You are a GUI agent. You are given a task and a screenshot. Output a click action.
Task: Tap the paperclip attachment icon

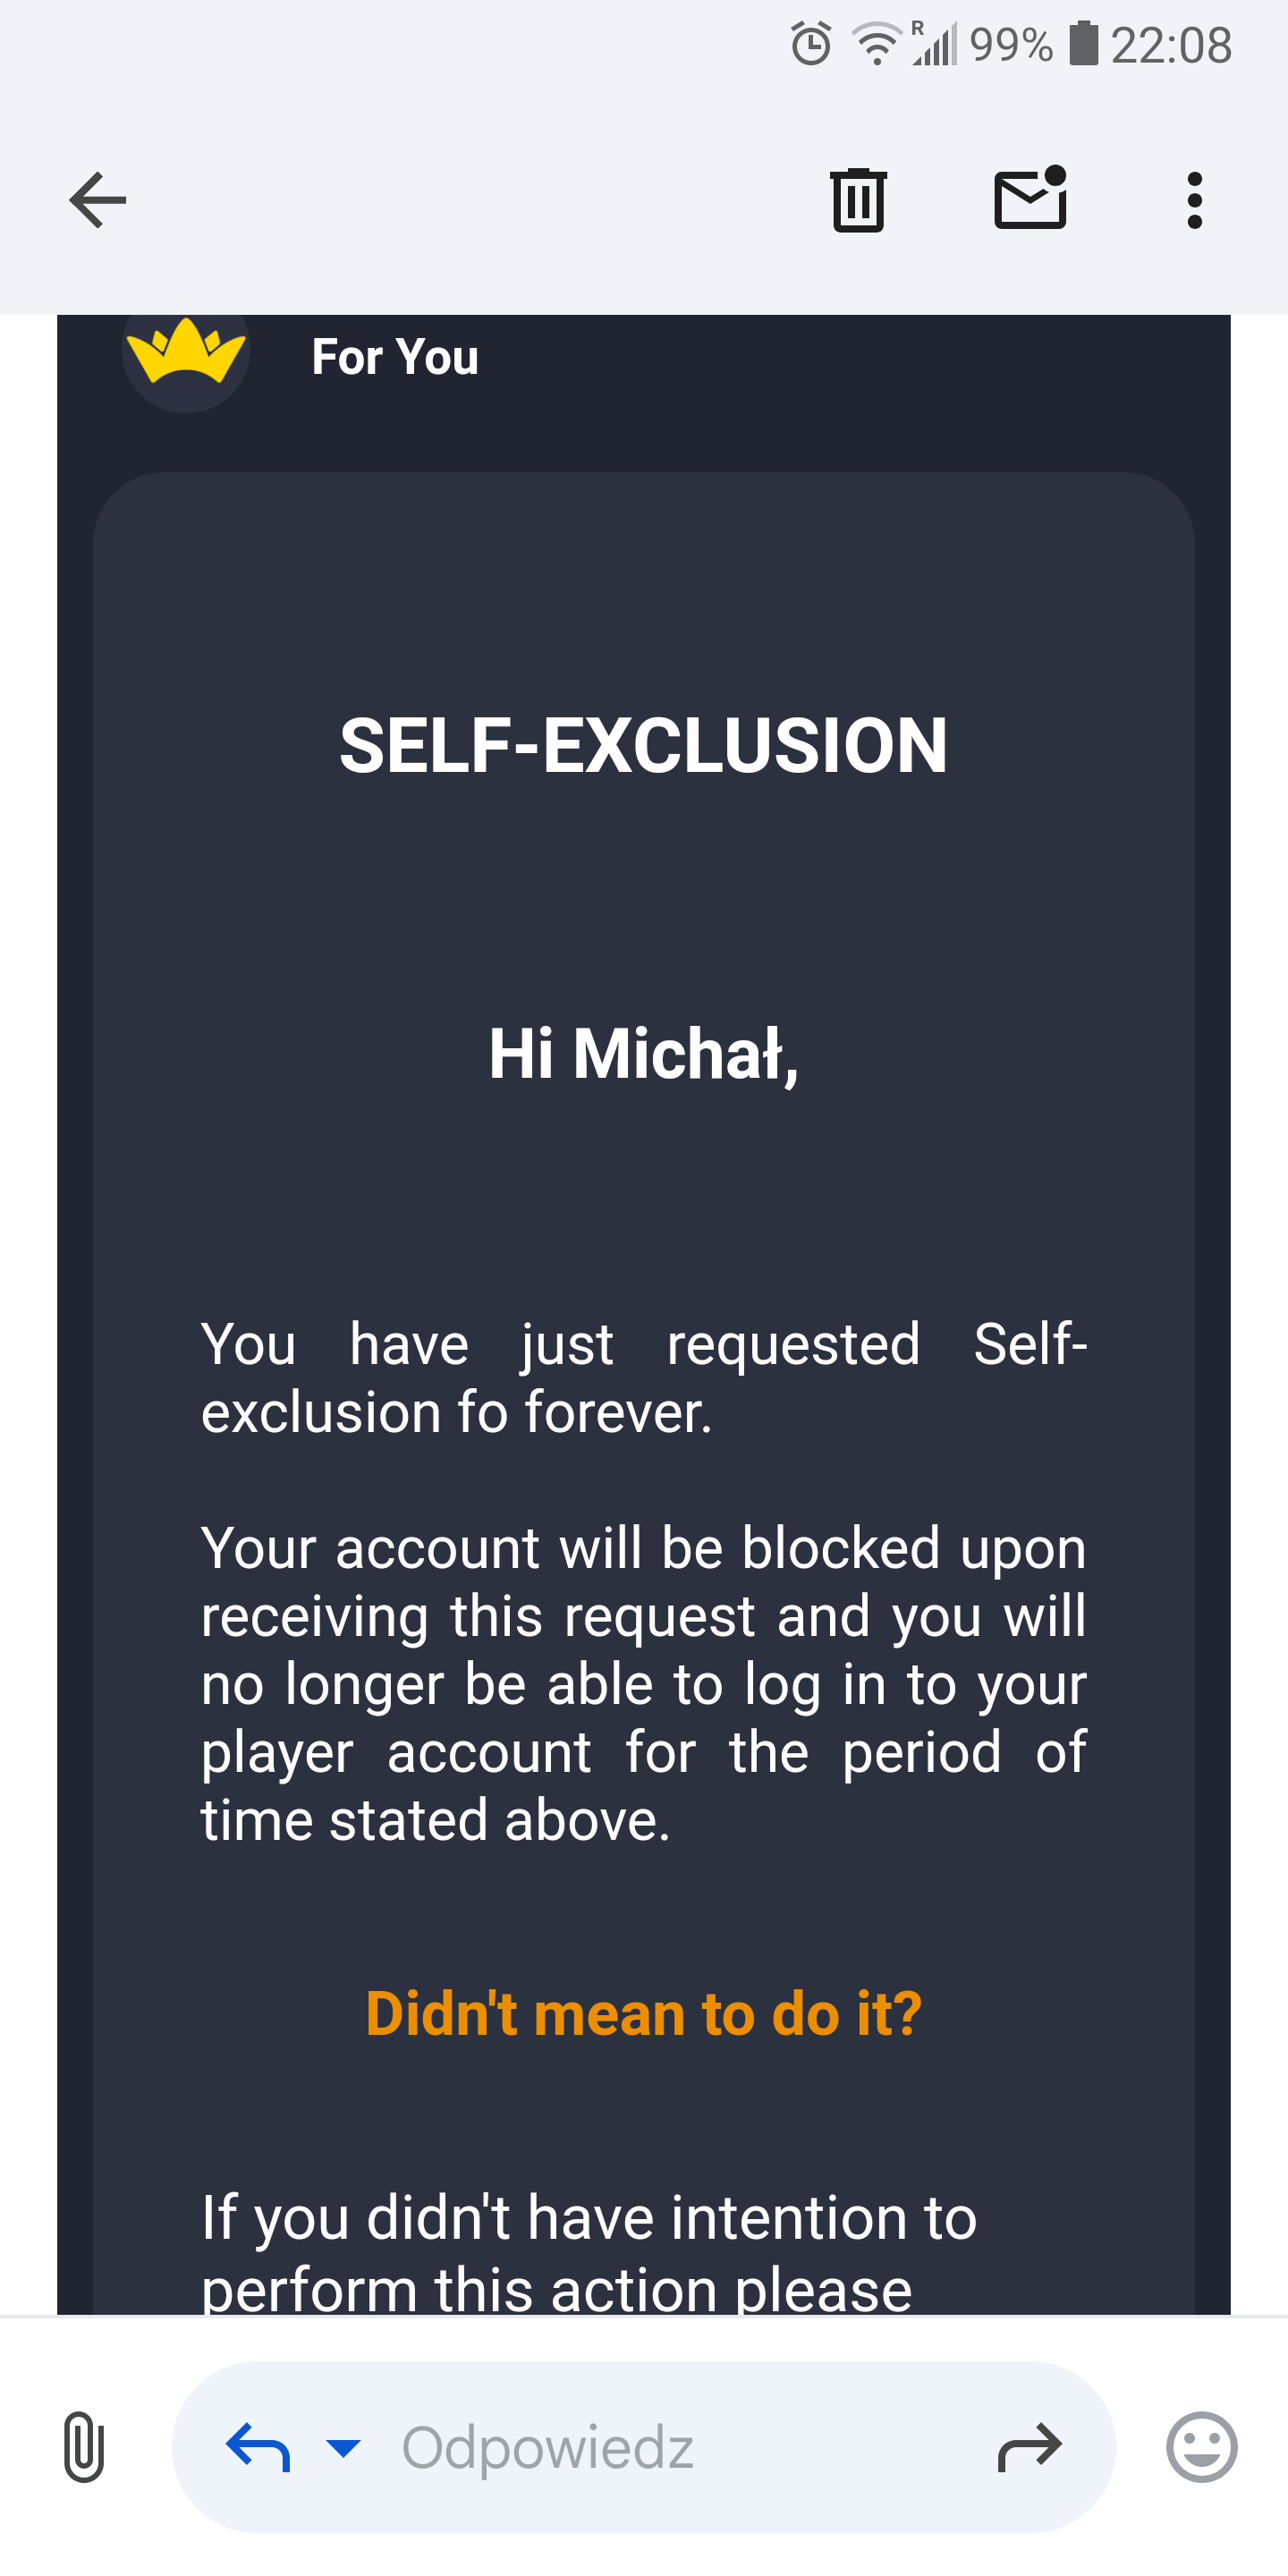tap(84, 2446)
